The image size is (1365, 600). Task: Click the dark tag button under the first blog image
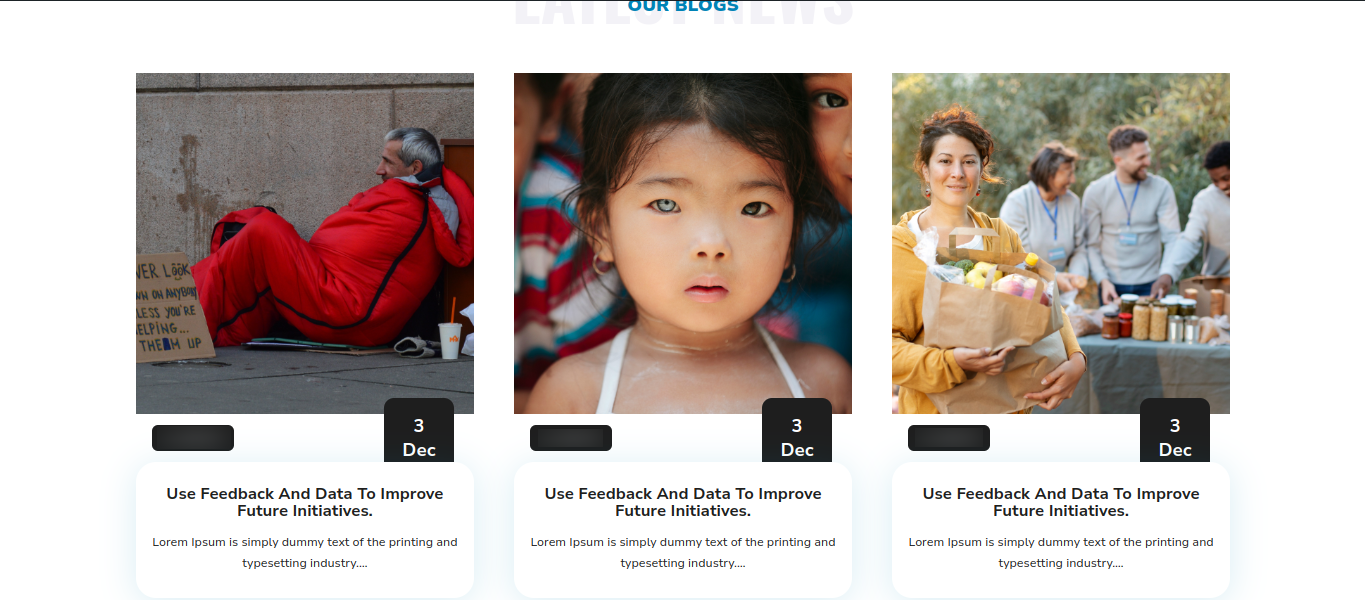[193, 438]
